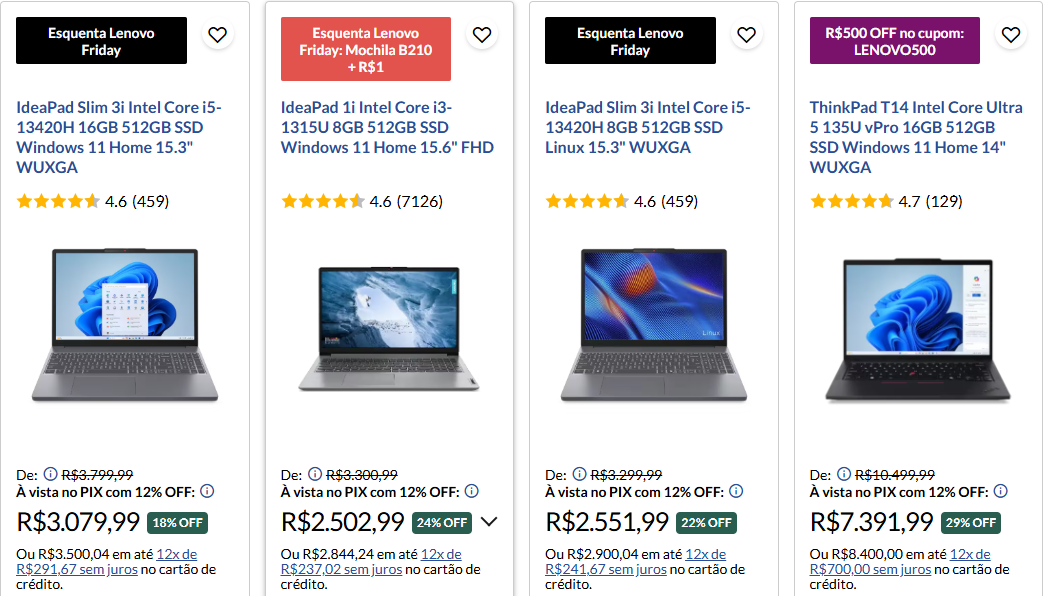Add ThinkPad T14 to favorites with heart

tap(1011, 35)
